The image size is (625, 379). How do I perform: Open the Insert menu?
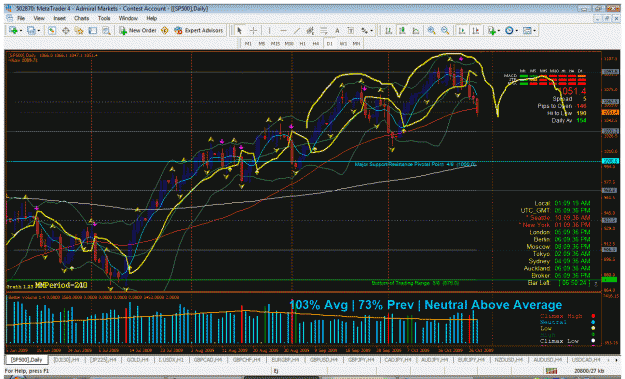[59, 18]
